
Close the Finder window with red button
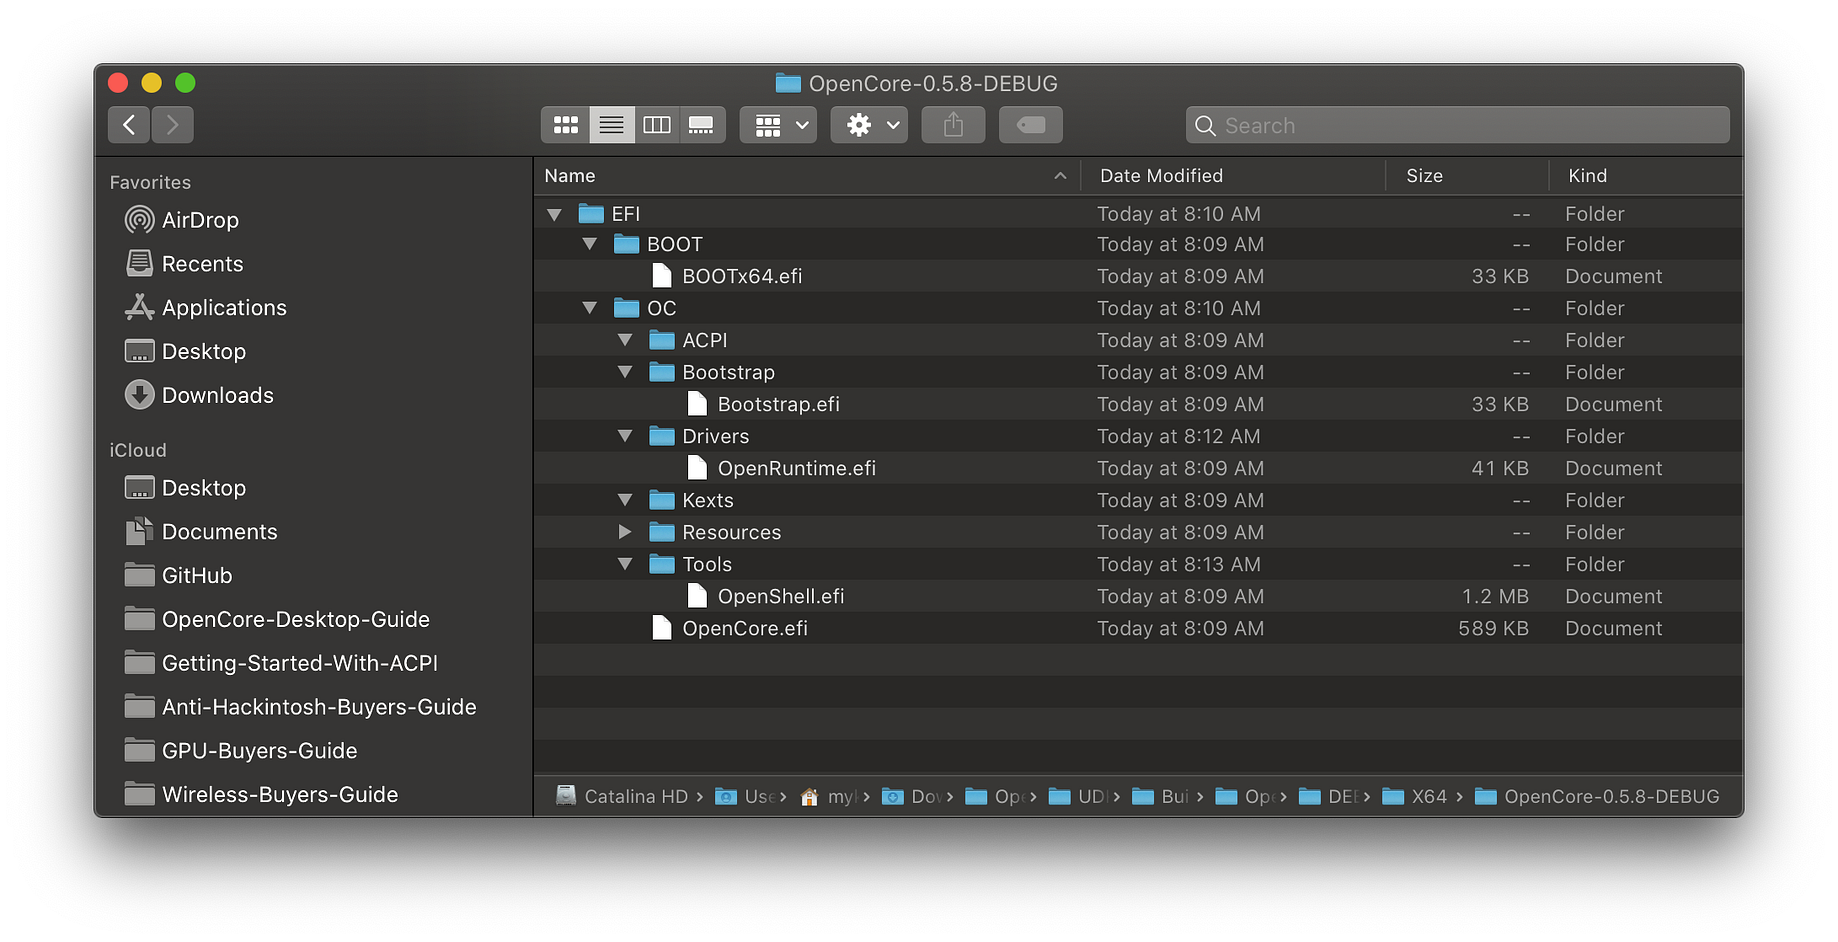point(118,83)
